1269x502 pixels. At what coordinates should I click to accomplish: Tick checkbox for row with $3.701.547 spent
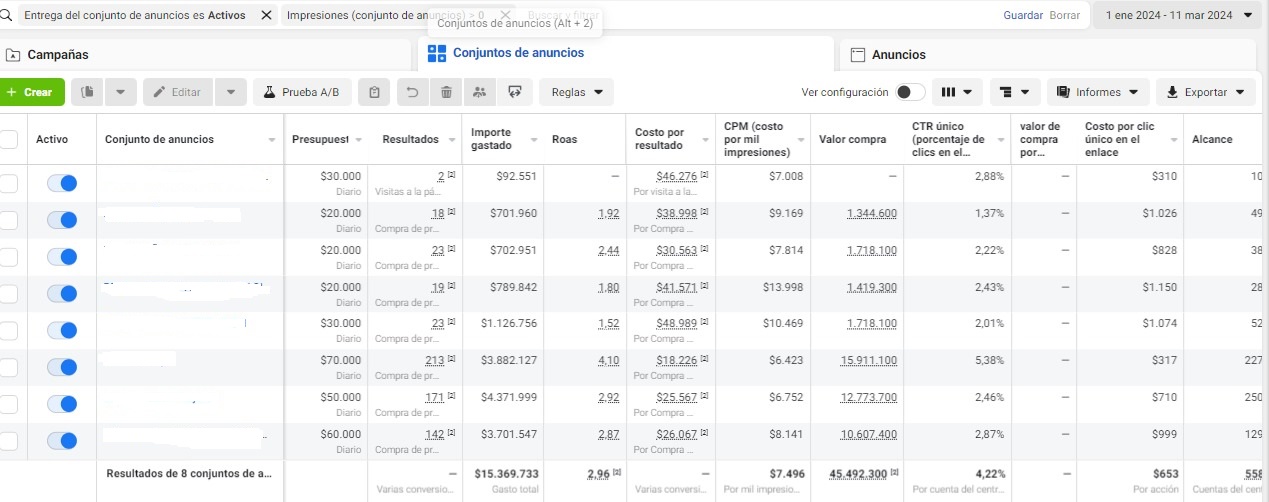pos(8,441)
